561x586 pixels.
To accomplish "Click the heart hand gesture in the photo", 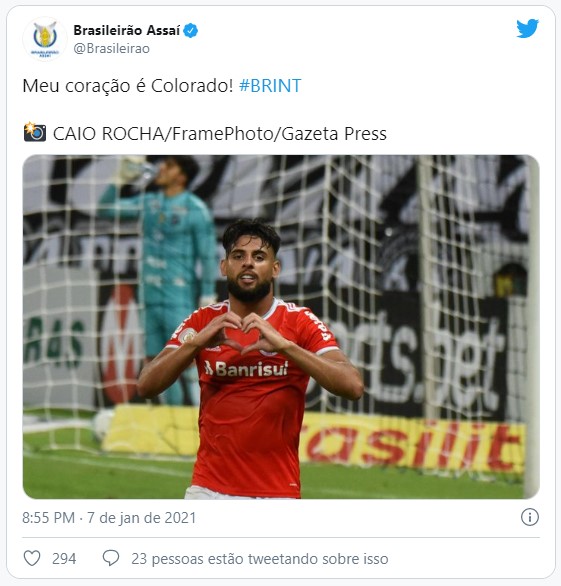I will [x=246, y=333].
